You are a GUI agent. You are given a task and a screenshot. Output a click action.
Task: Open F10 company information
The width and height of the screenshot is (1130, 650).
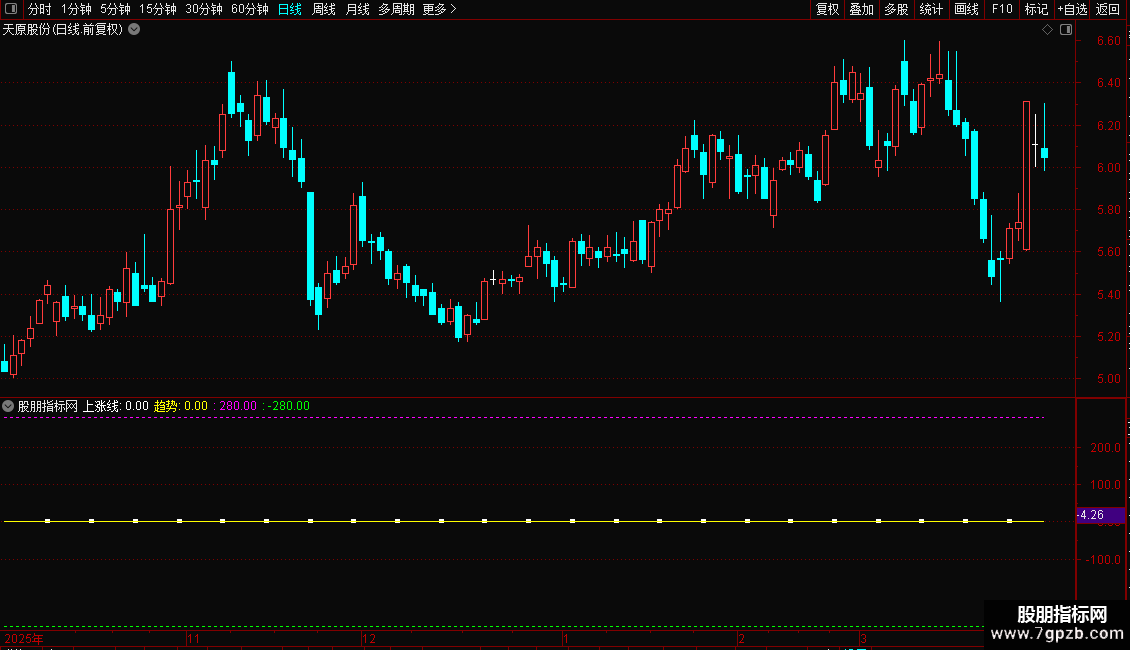click(1002, 9)
